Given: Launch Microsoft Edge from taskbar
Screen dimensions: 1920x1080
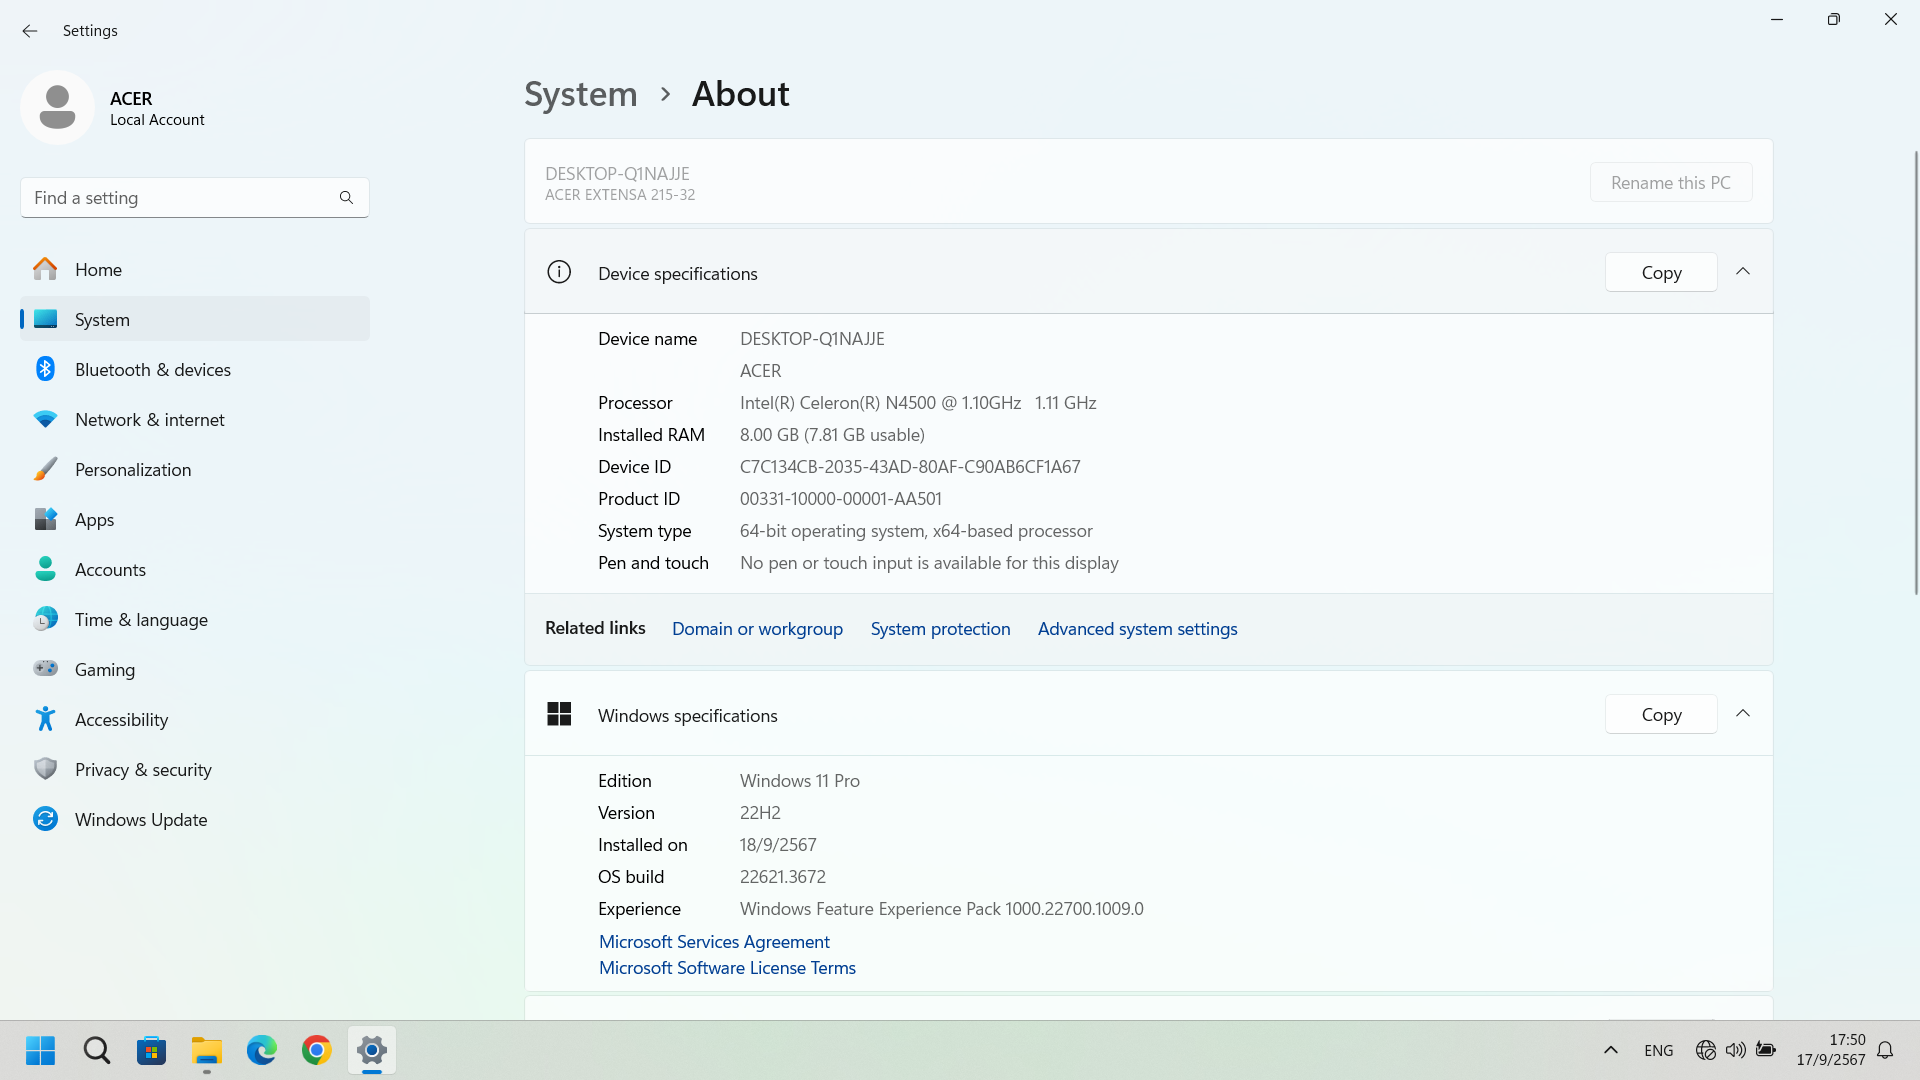Looking at the screenshot, I should (262, 1050).
